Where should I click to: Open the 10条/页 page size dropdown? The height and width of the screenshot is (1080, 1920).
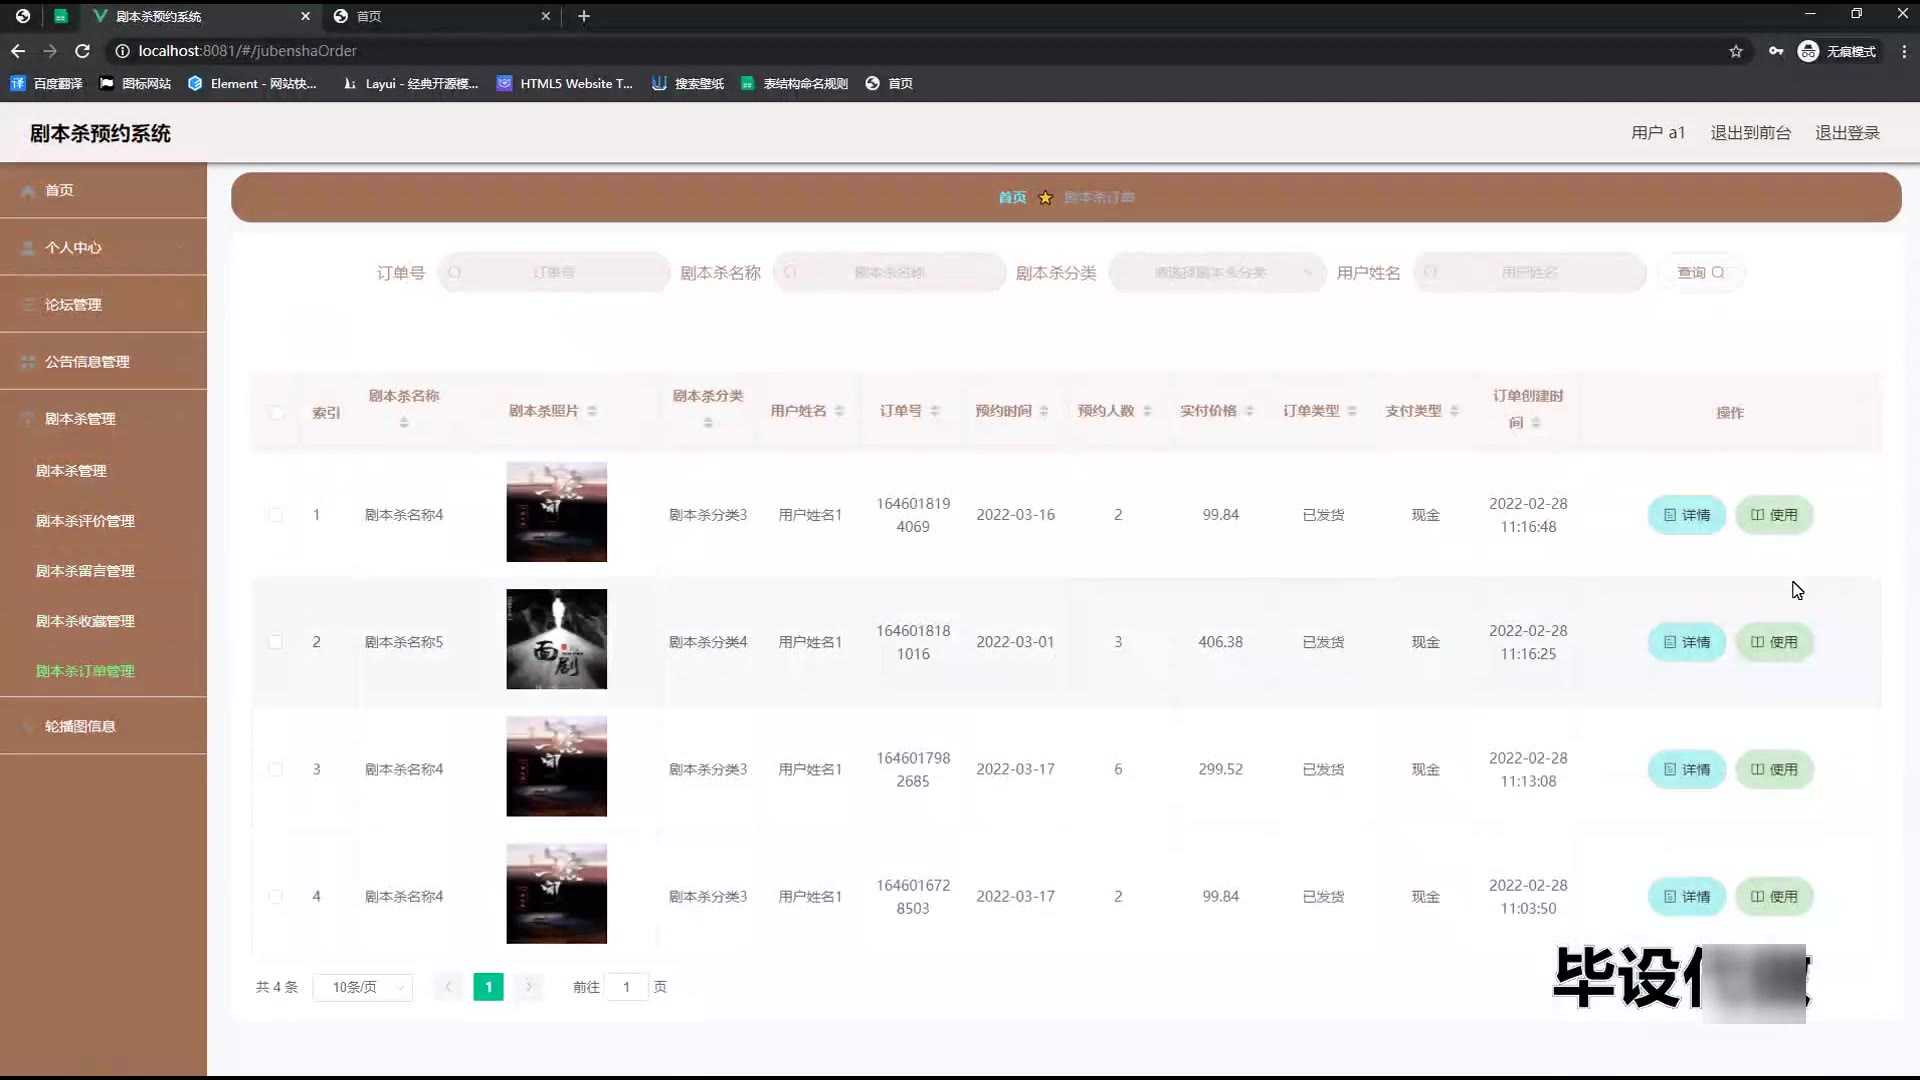point(363,987)
